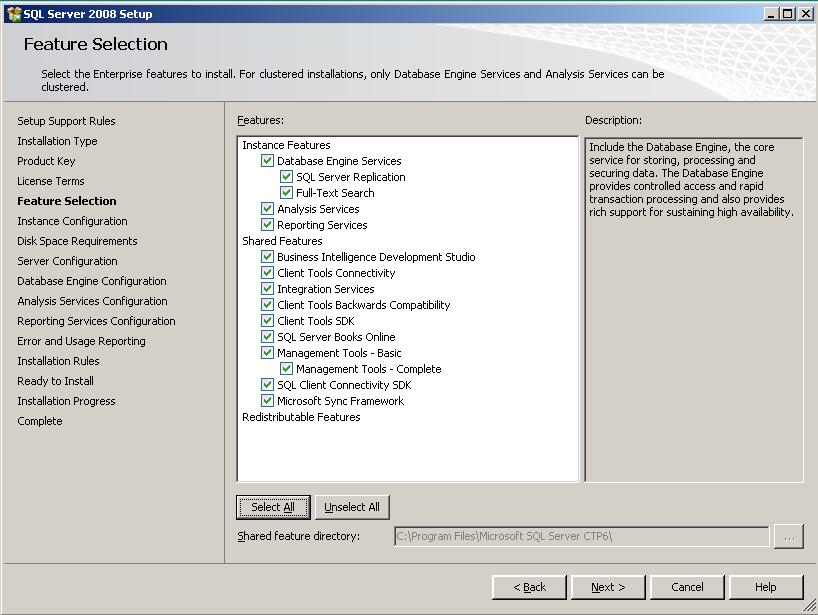
Task: Uncheck Analysis Services checkbox
Action: click(267, 209)
